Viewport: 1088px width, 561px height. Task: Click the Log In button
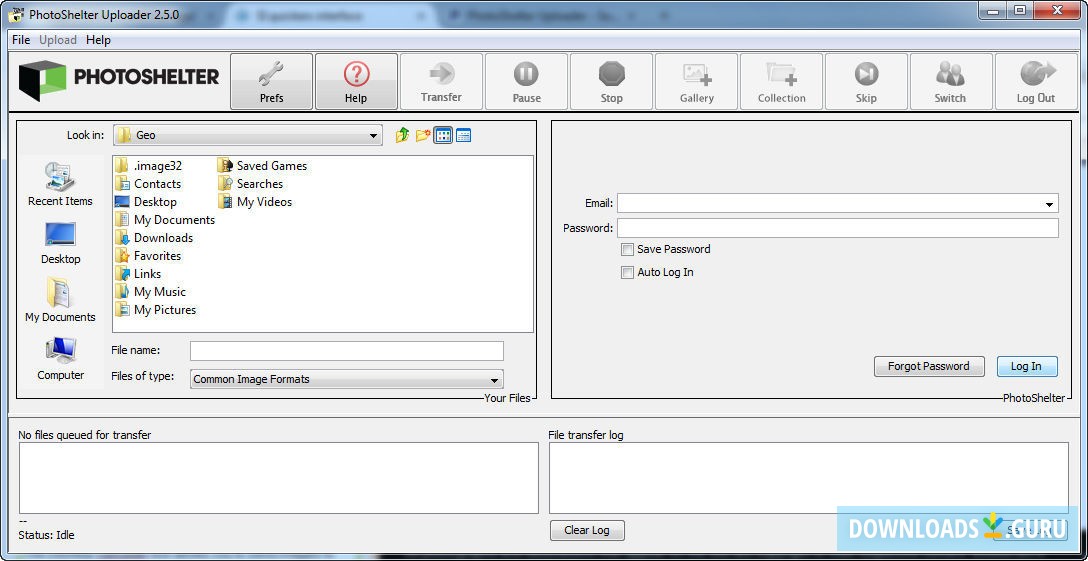(x=1027, y=366)
